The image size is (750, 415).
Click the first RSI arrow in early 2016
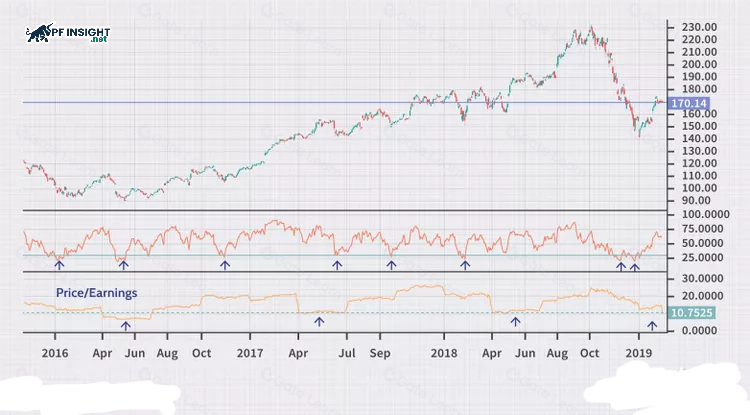59,265
